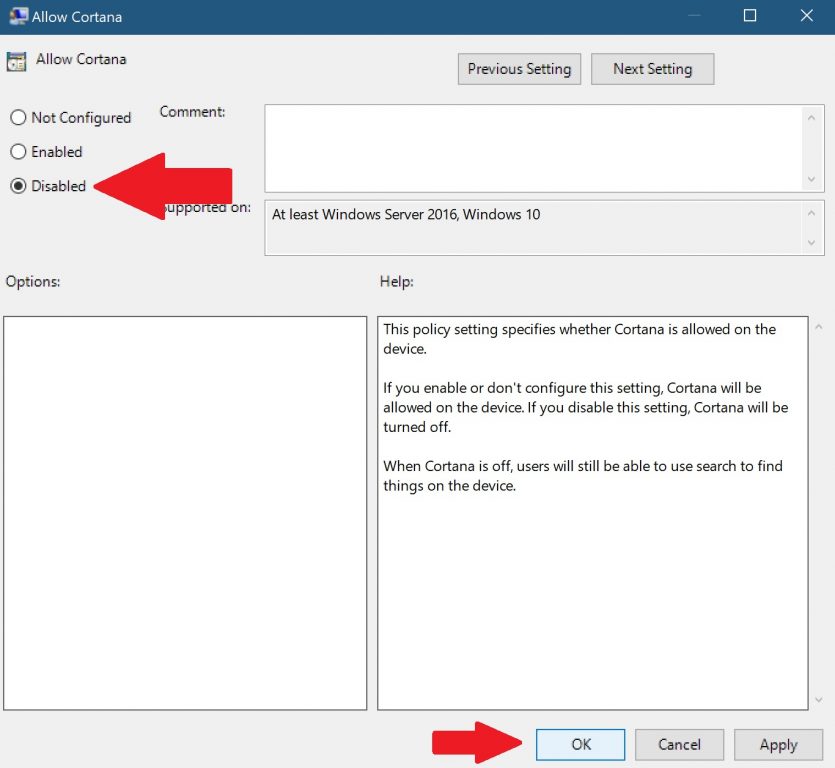Click the Comment box scroll up arrow

[x=811, y=118]
